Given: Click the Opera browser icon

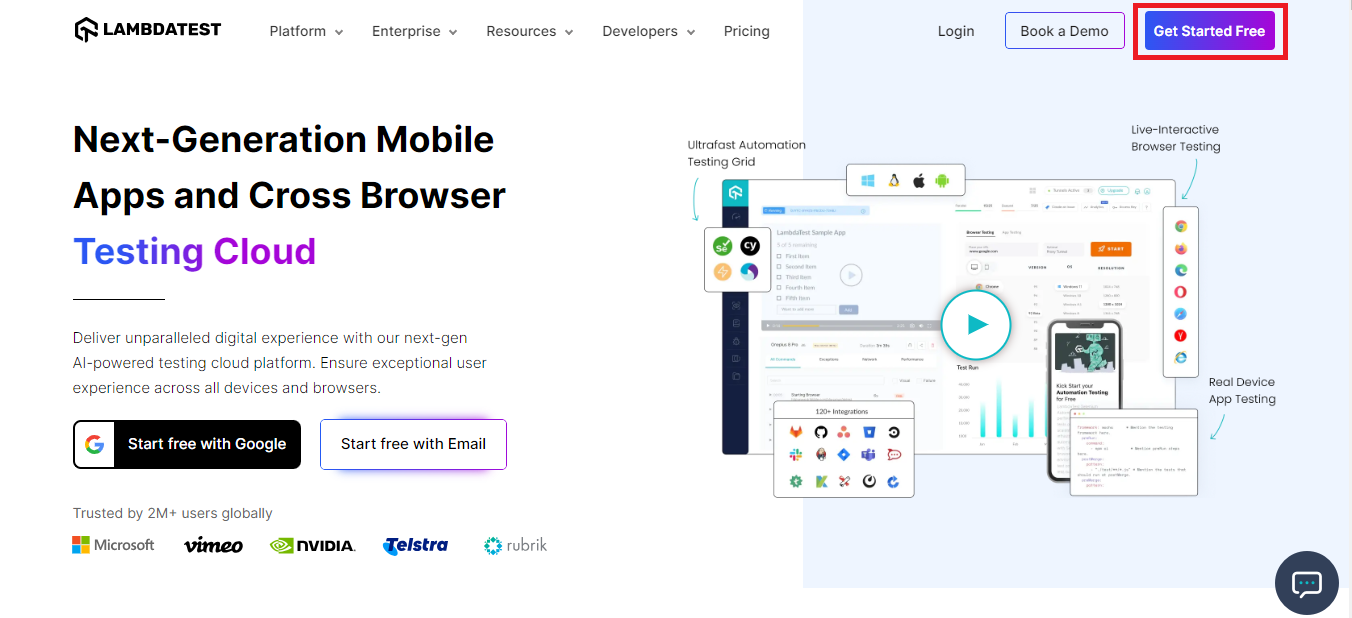Looking at the screenshot, I should [1181, 292].
